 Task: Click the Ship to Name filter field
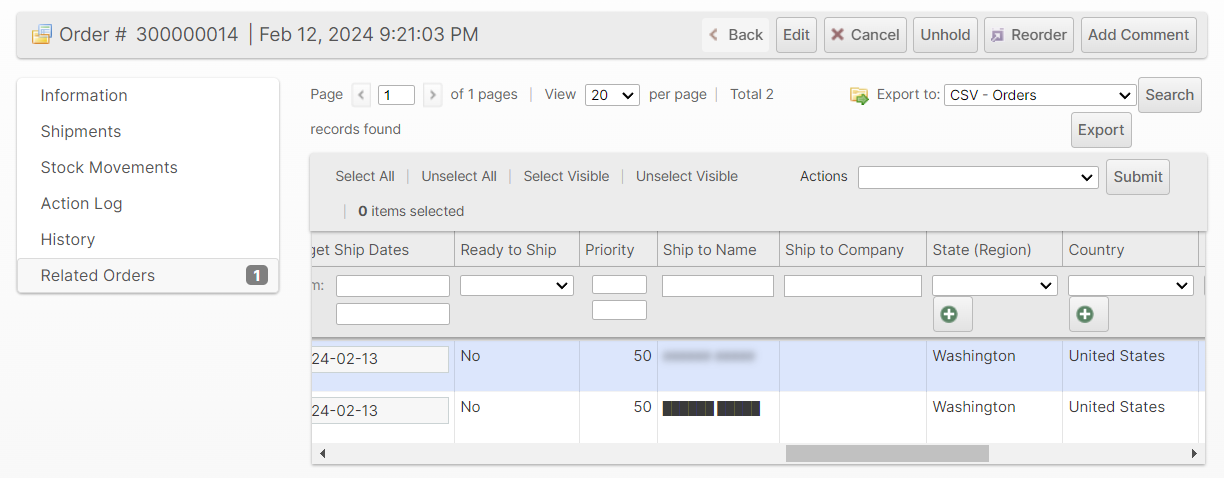[717, 286]
